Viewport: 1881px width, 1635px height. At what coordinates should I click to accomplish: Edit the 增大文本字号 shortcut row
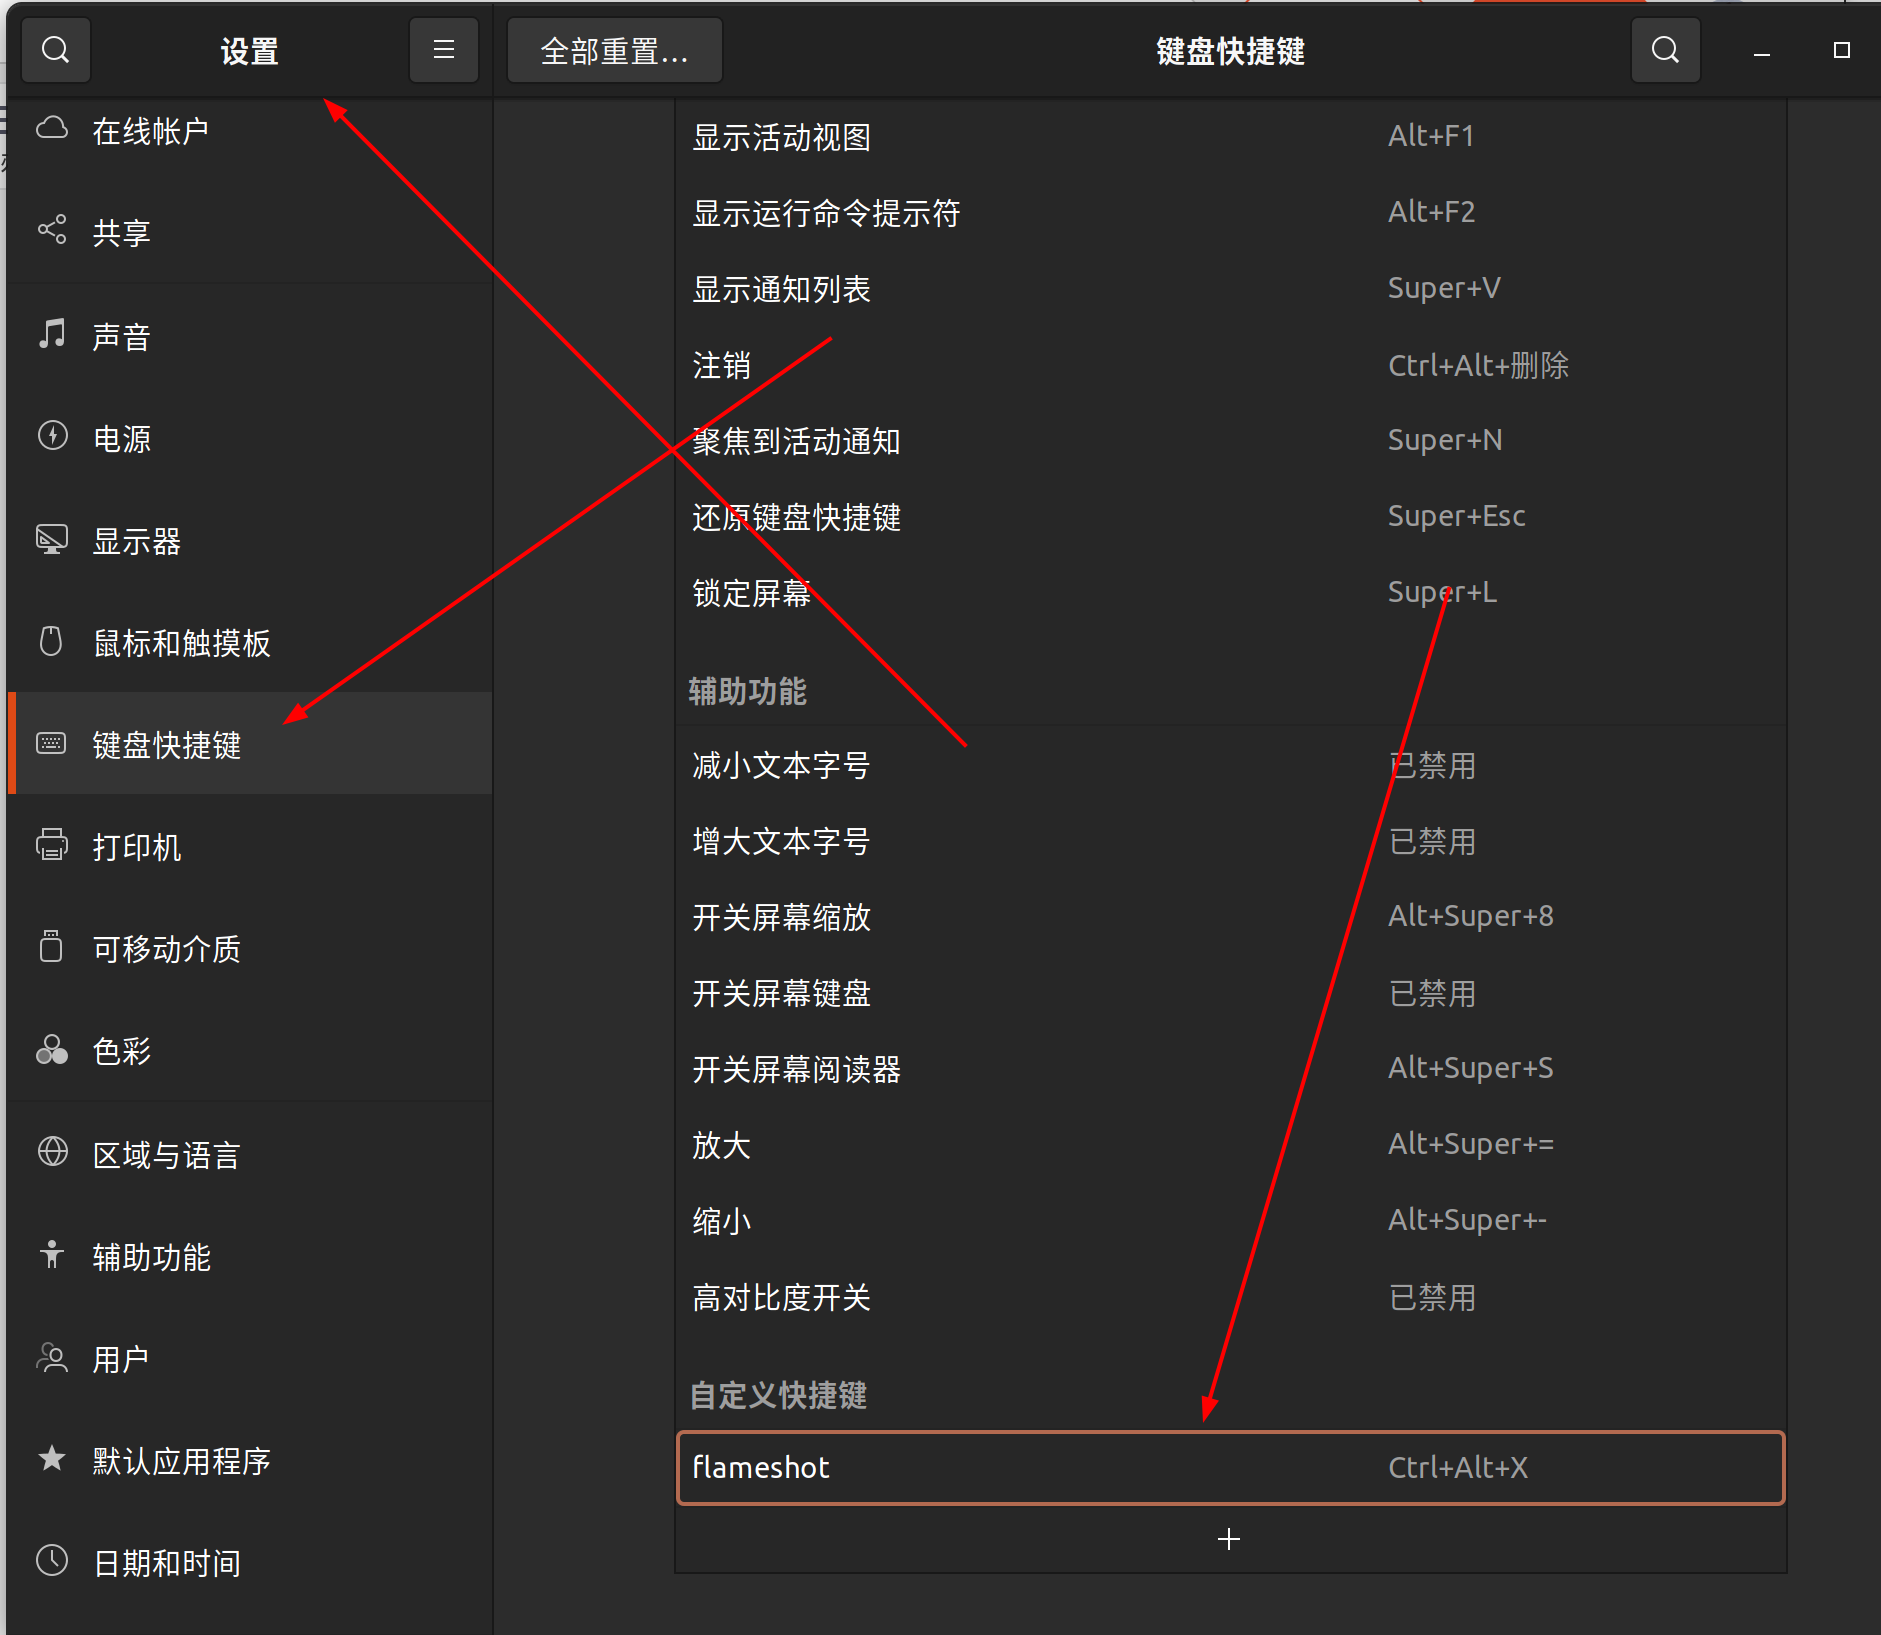pos(1231,841)
